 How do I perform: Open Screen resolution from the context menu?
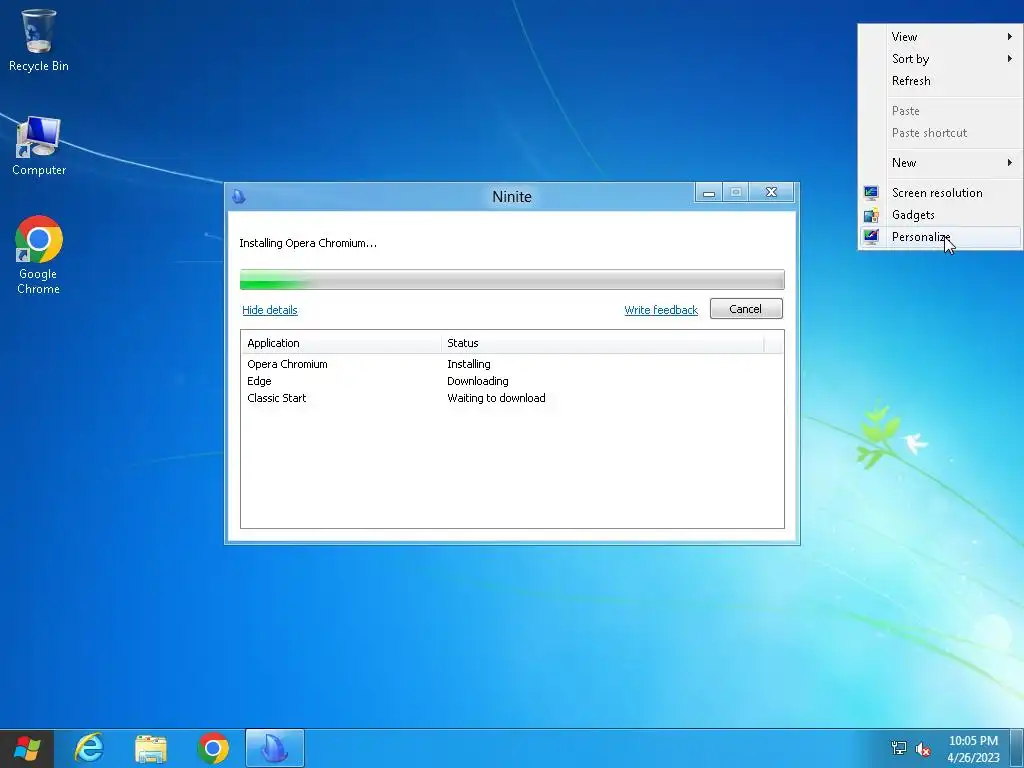point(940,193)
